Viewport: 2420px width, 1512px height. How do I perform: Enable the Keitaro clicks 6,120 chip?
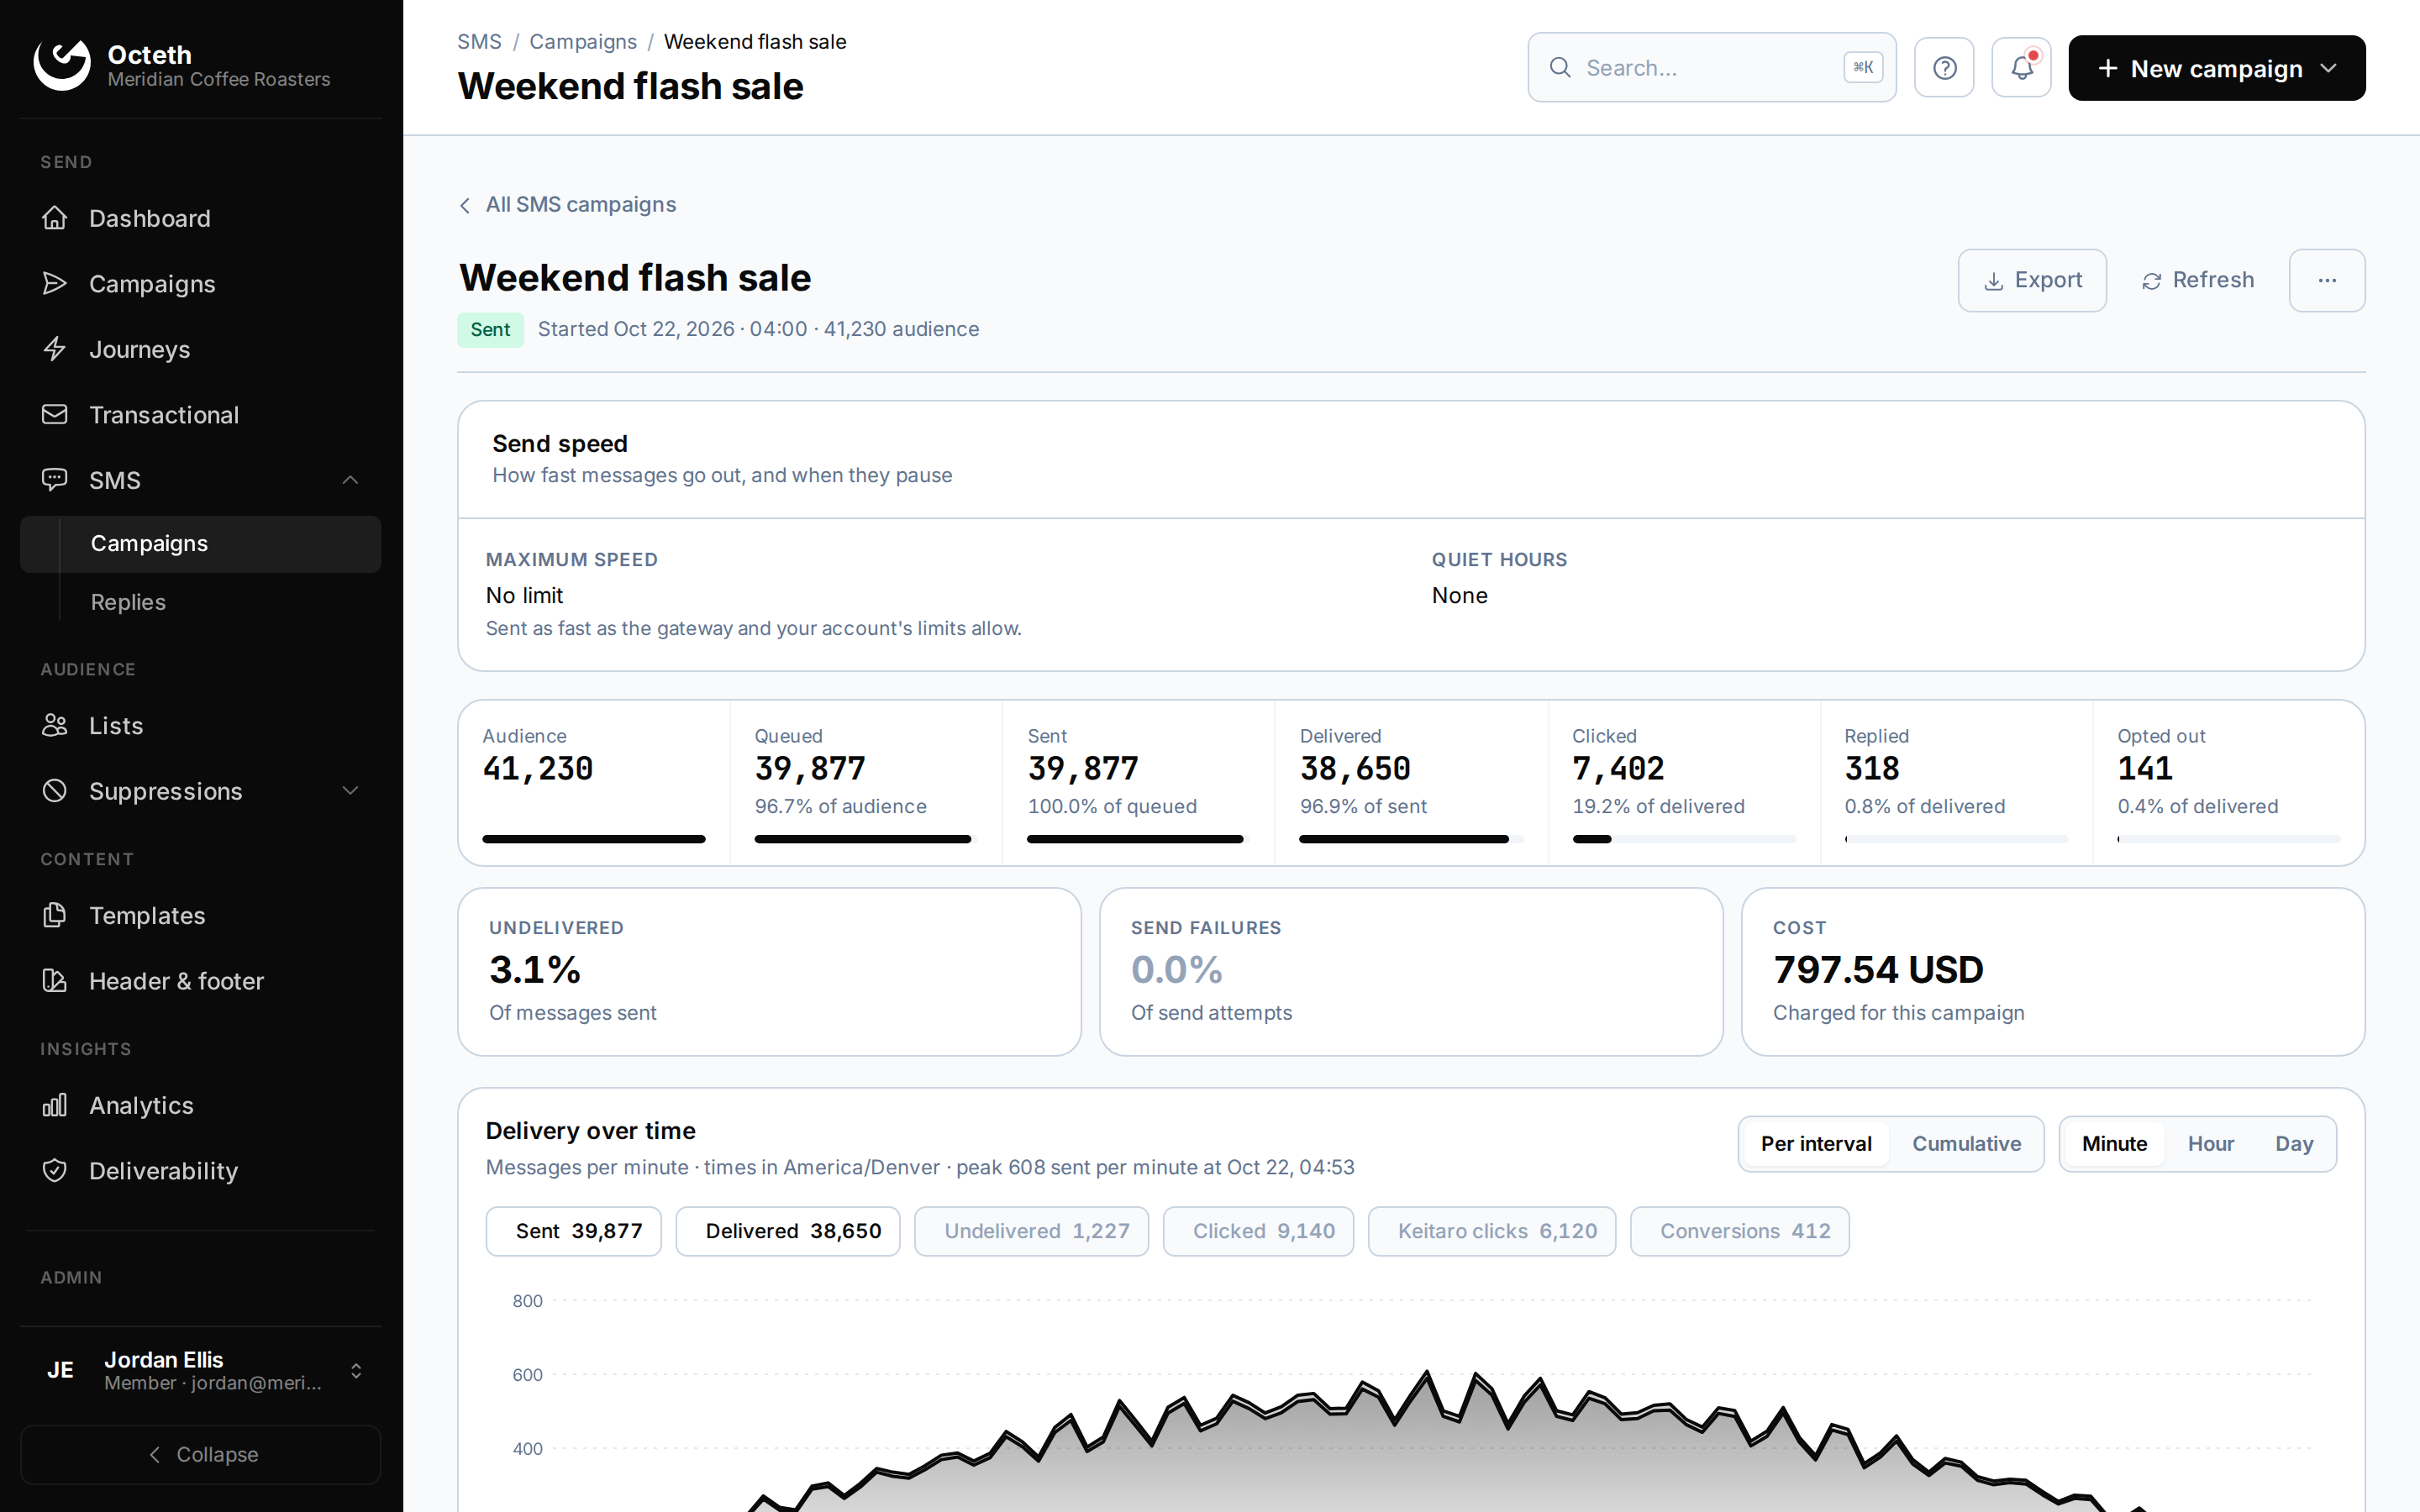pyautogui.click(x=1492, y=1231)
